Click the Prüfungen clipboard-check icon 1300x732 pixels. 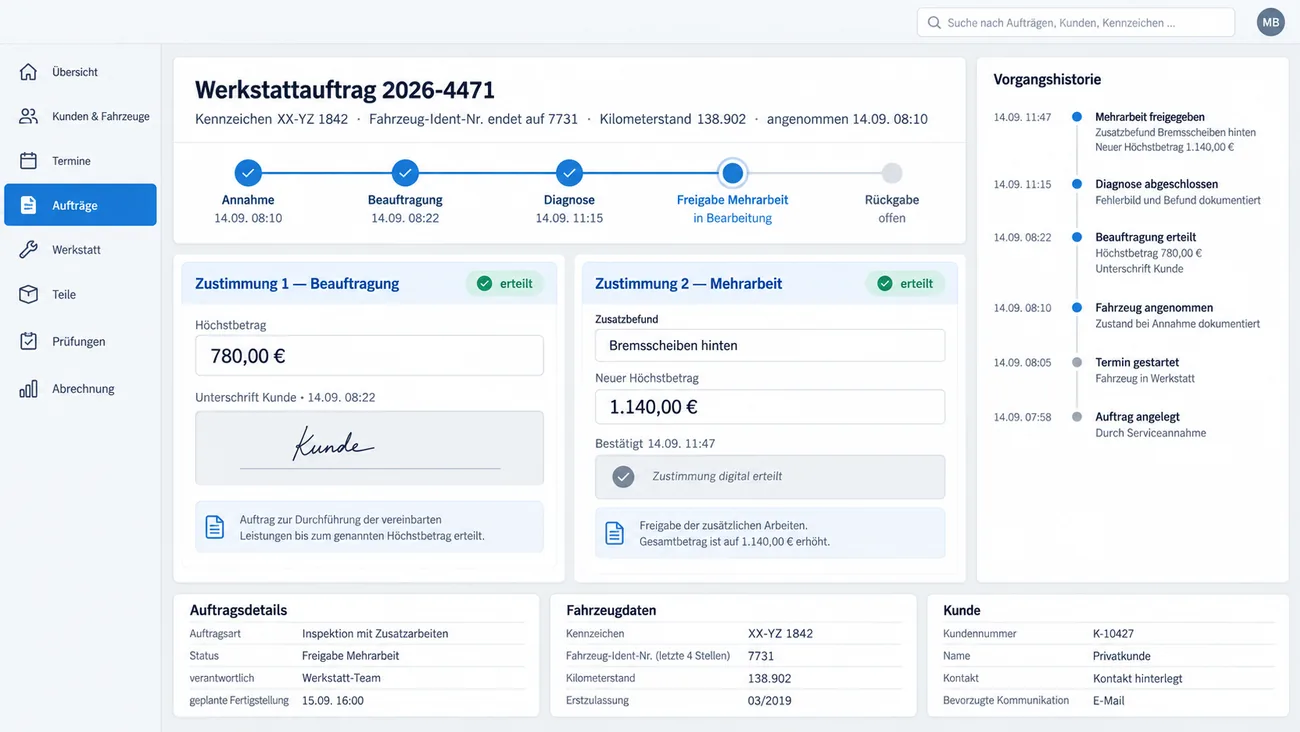28,341
